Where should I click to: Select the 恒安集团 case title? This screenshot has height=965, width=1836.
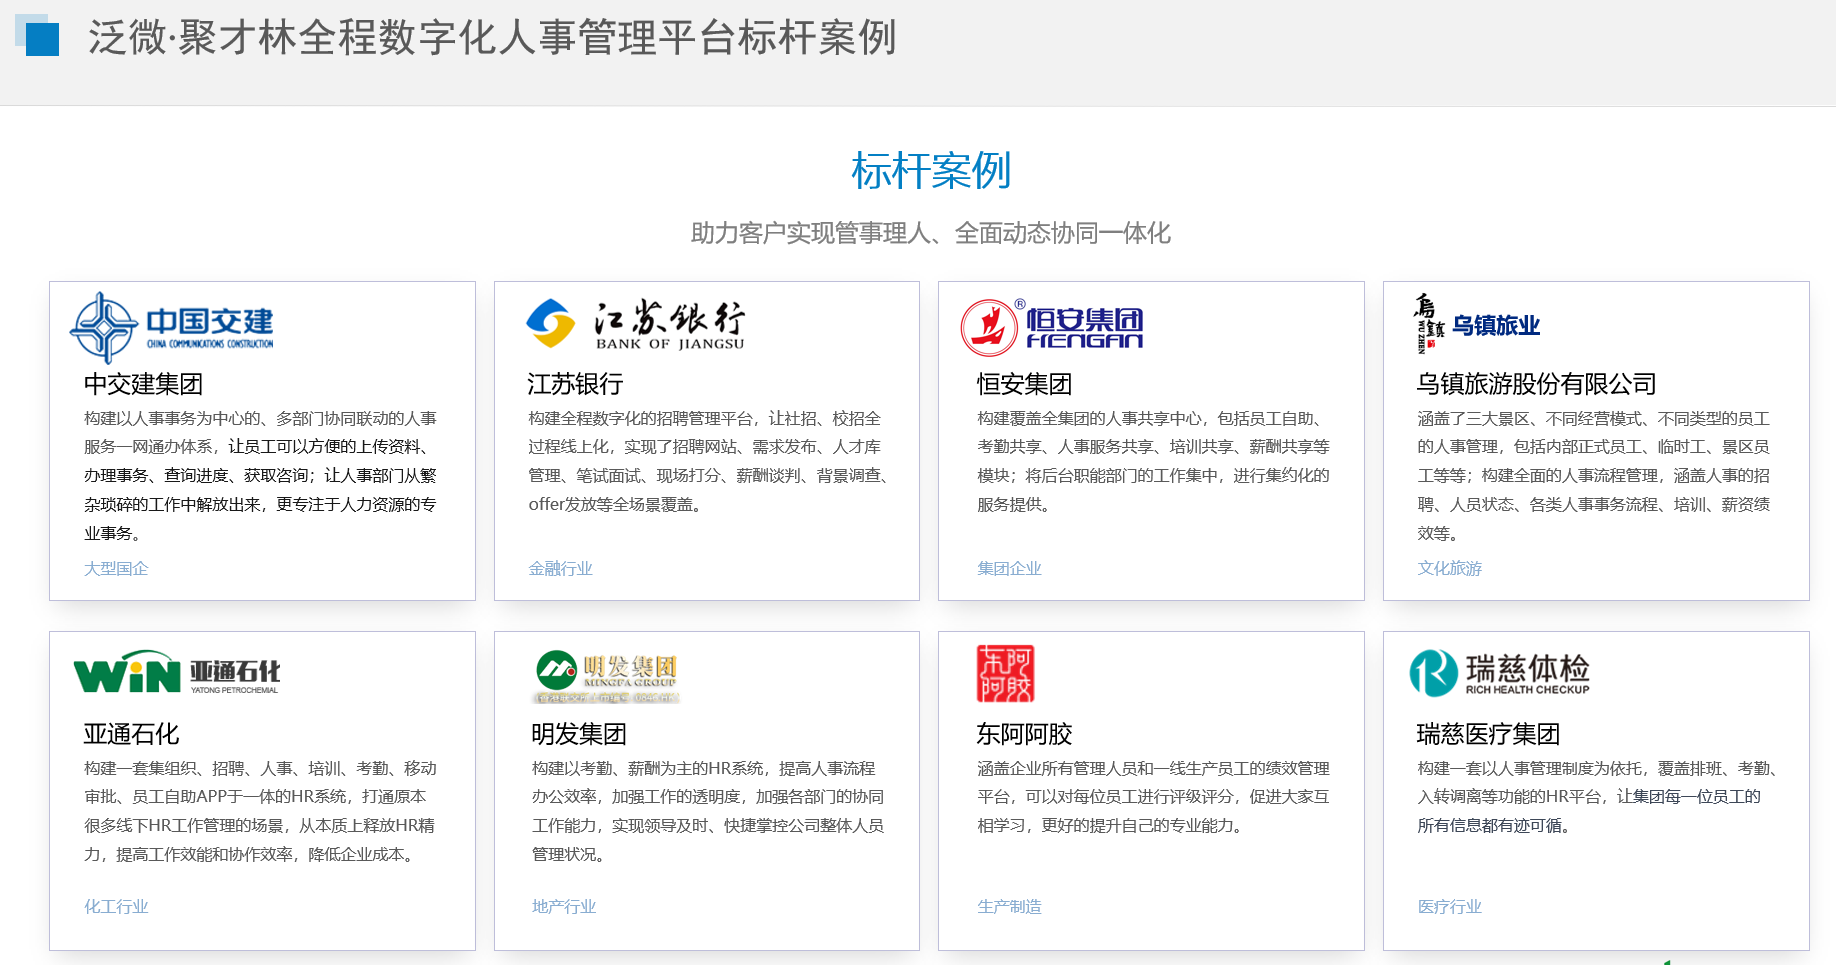(x=1024, y=384)
